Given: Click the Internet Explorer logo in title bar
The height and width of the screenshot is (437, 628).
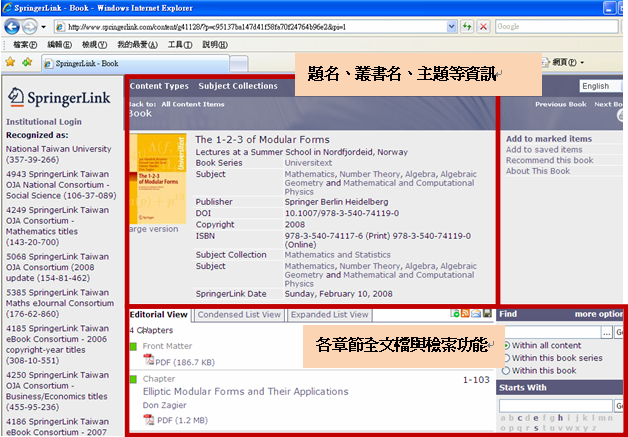Looking at the screenshot, I should tap(7, 8).
